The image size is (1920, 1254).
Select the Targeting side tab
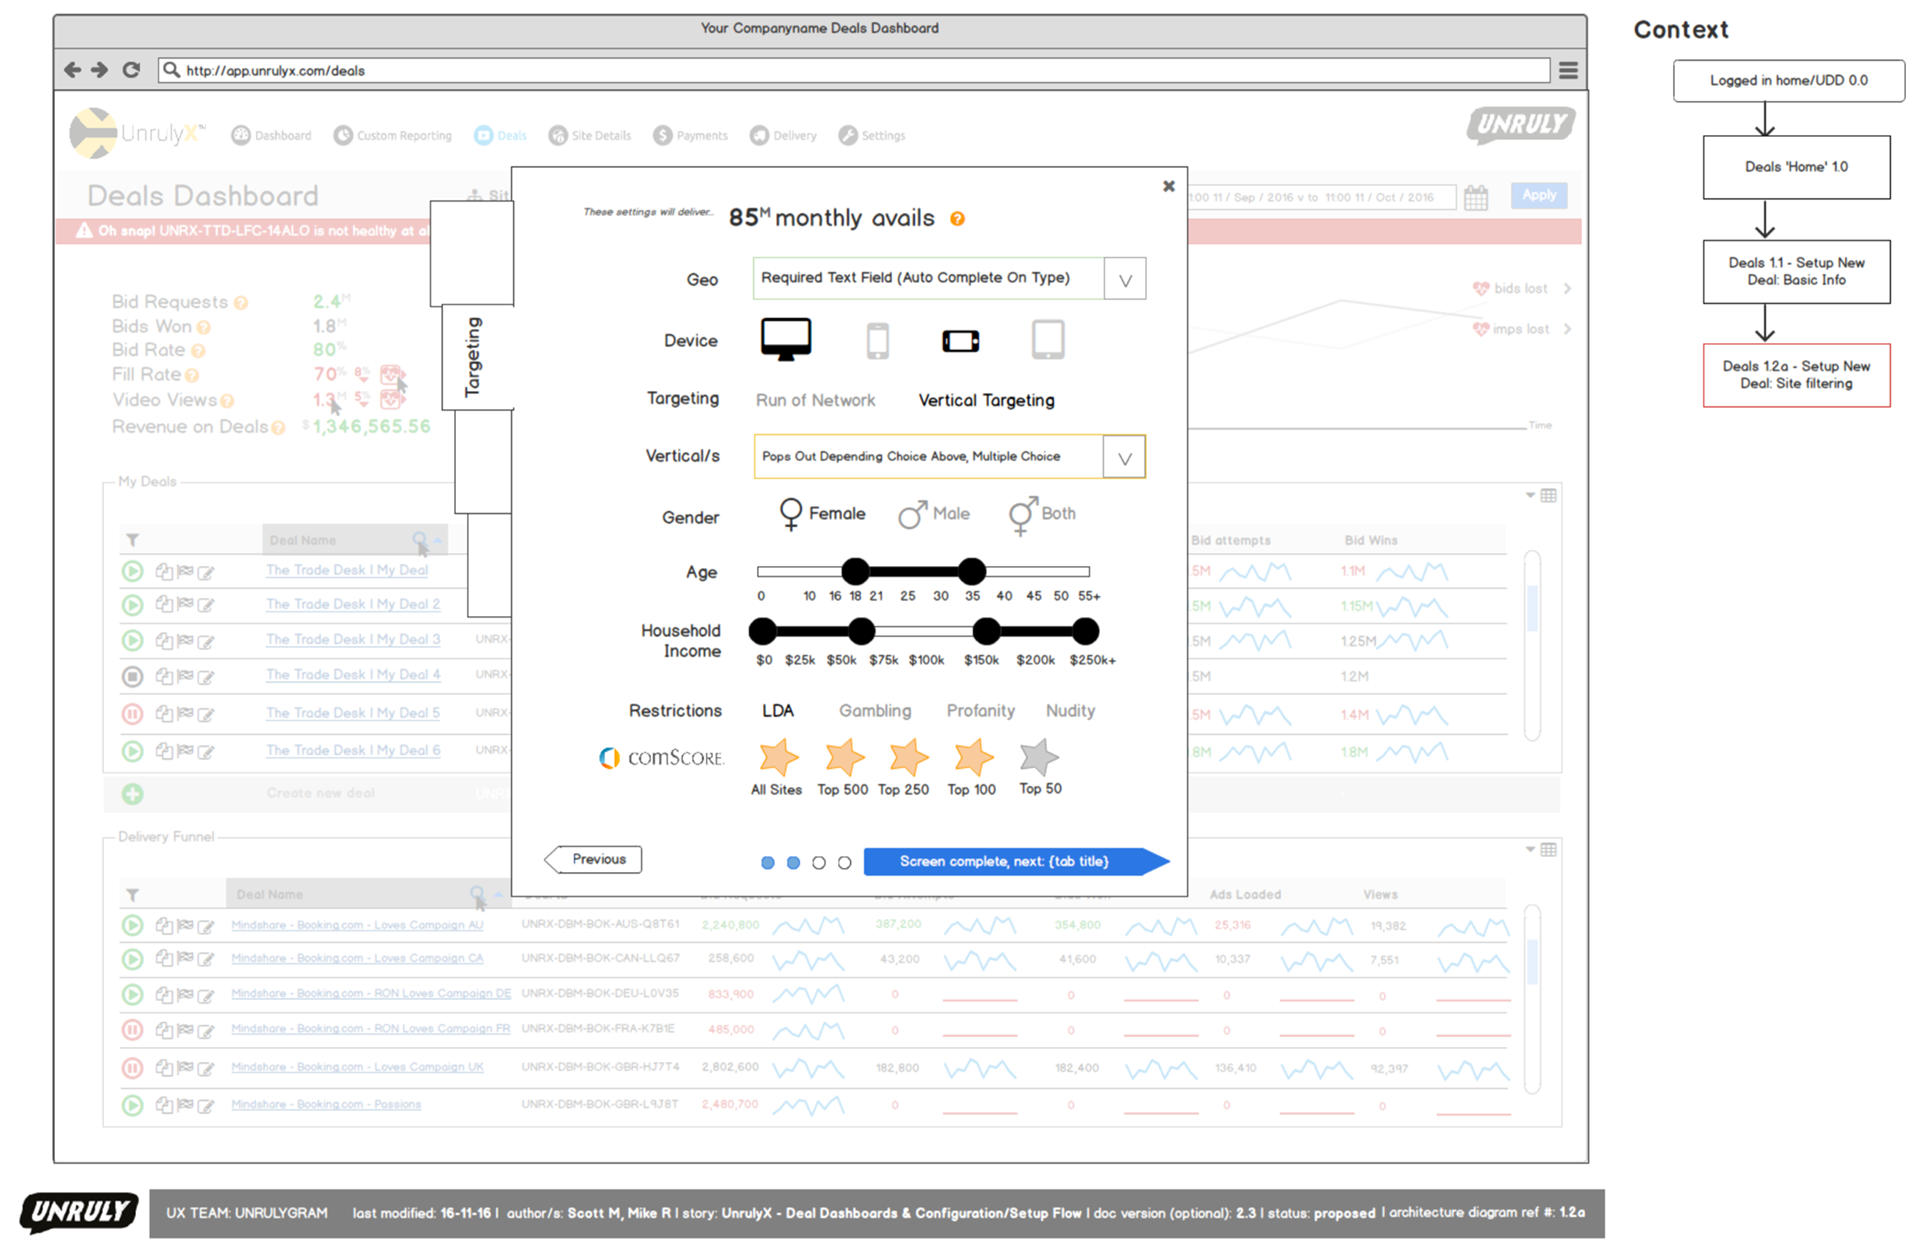474,357
